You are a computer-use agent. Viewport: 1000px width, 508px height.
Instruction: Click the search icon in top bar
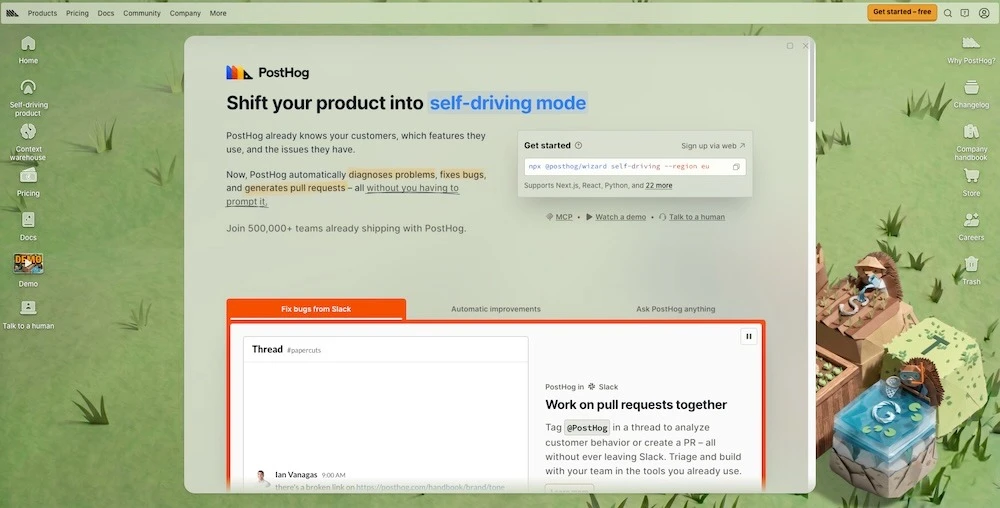tap(948, 13)
